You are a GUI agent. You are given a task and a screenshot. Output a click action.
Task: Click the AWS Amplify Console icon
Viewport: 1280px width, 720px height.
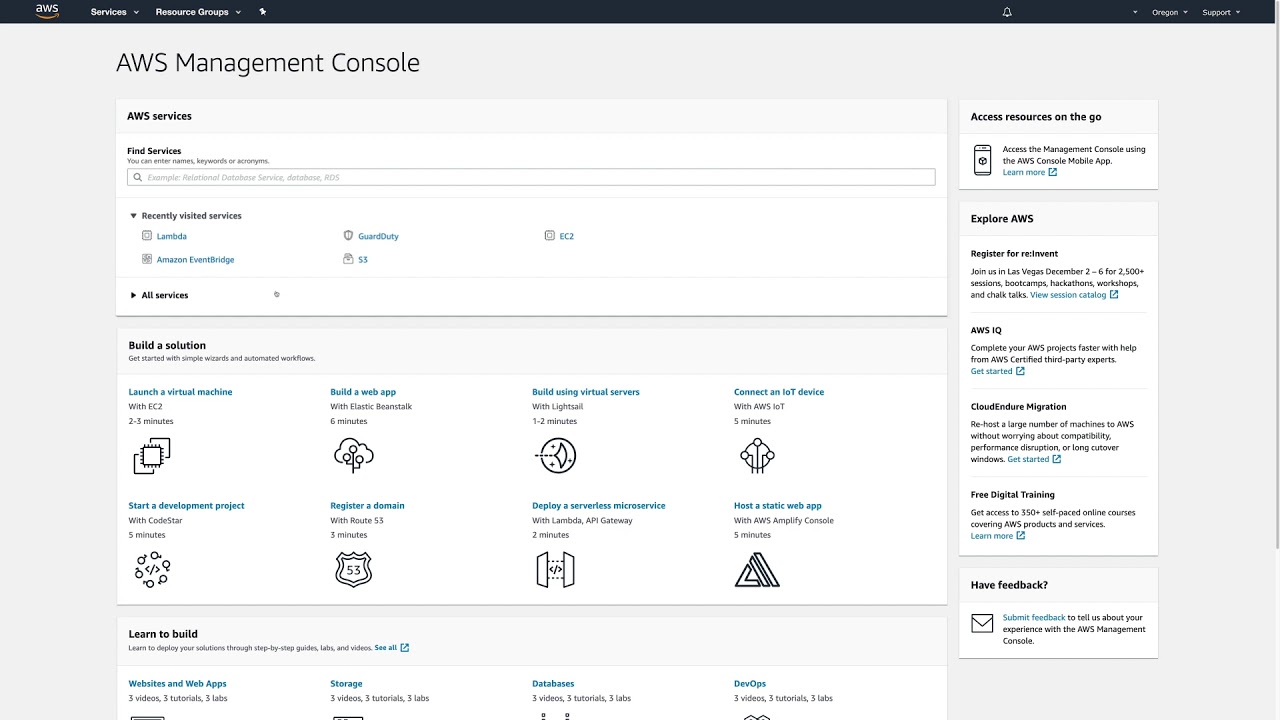(x=757, y=570)
